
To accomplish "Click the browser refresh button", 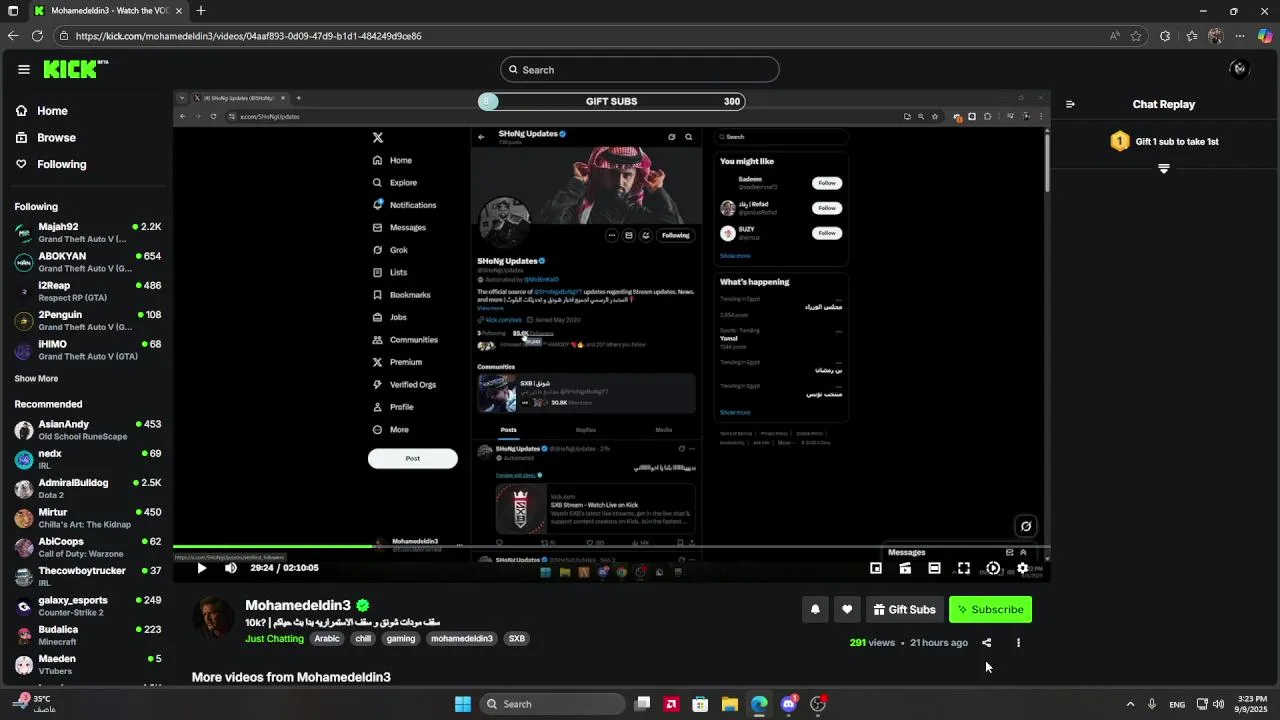I will coord(37,36).
